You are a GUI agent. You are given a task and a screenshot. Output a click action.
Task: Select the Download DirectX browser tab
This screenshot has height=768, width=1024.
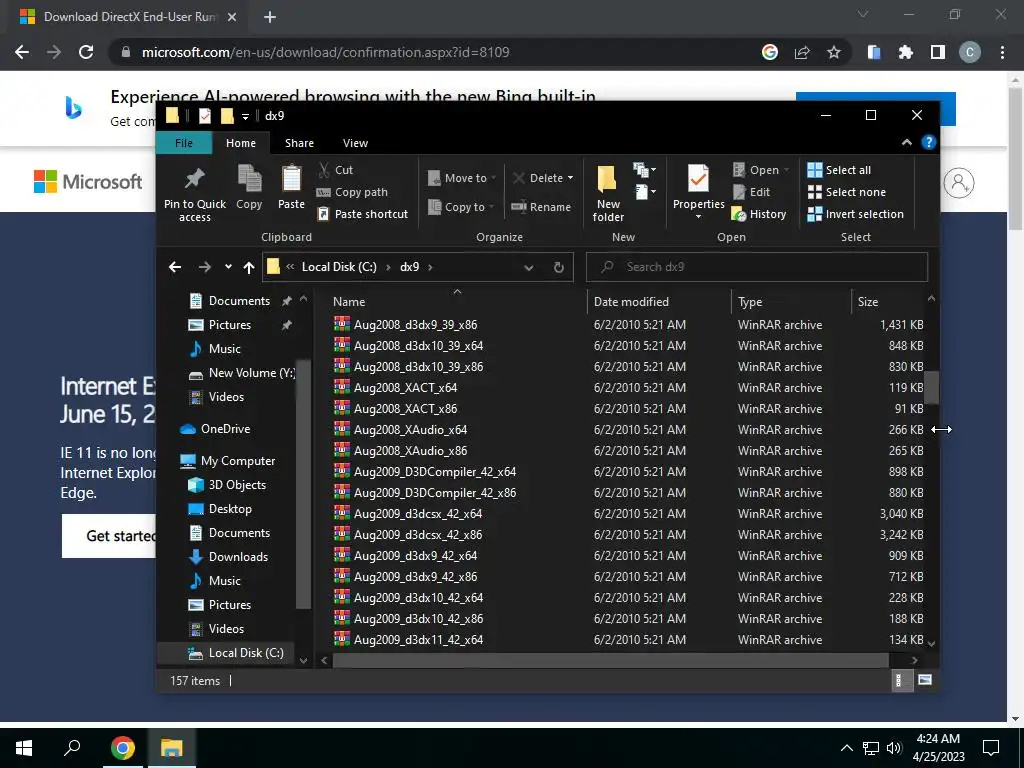(128, 17)
